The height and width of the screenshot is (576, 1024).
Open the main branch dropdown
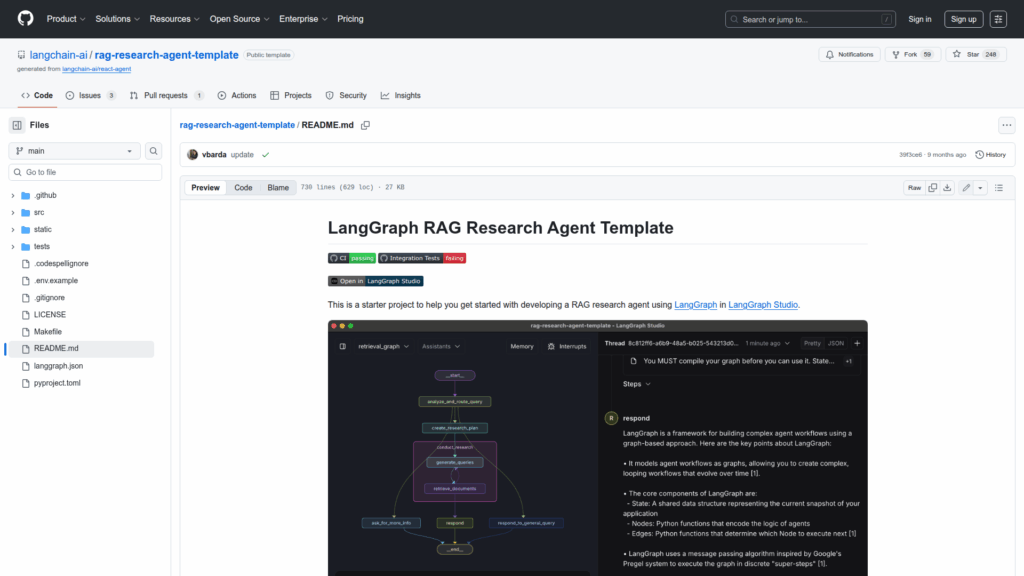75,151
